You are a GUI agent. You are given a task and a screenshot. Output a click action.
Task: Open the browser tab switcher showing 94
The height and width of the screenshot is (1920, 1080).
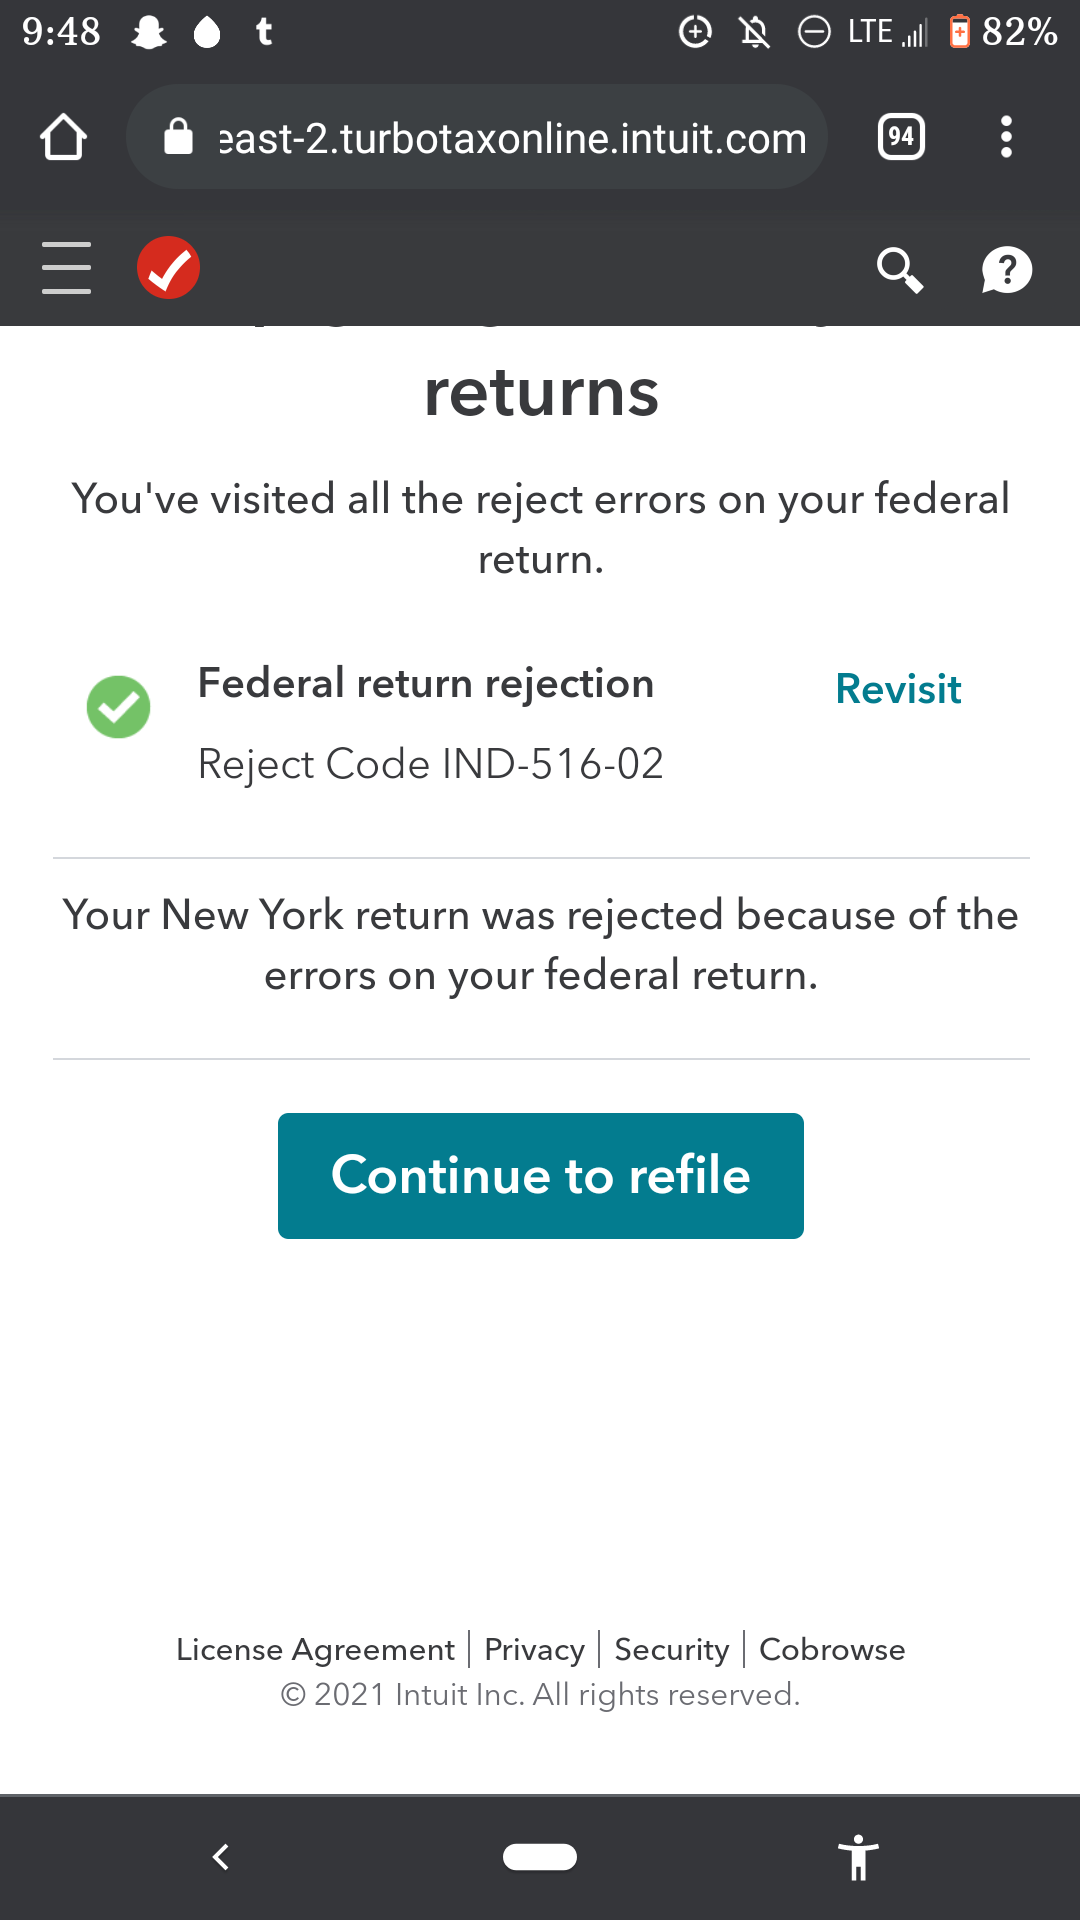pyautogui.click(x=901, y=137)
